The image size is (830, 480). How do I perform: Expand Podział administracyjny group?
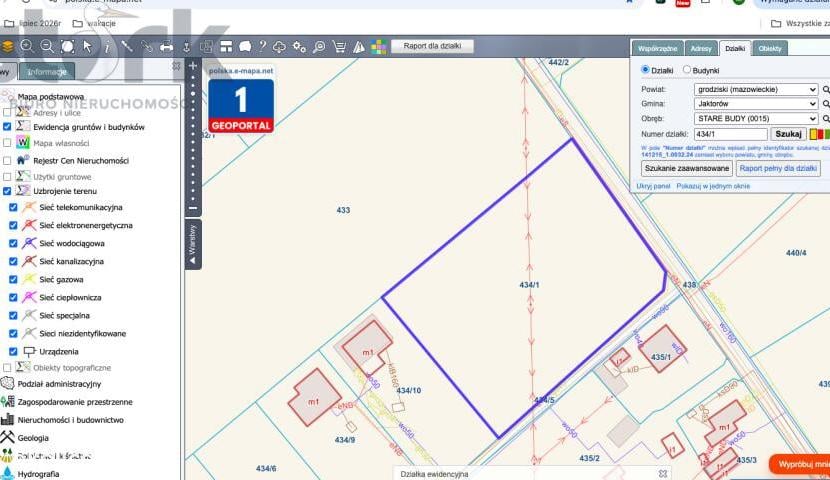(x=59, y=384)
